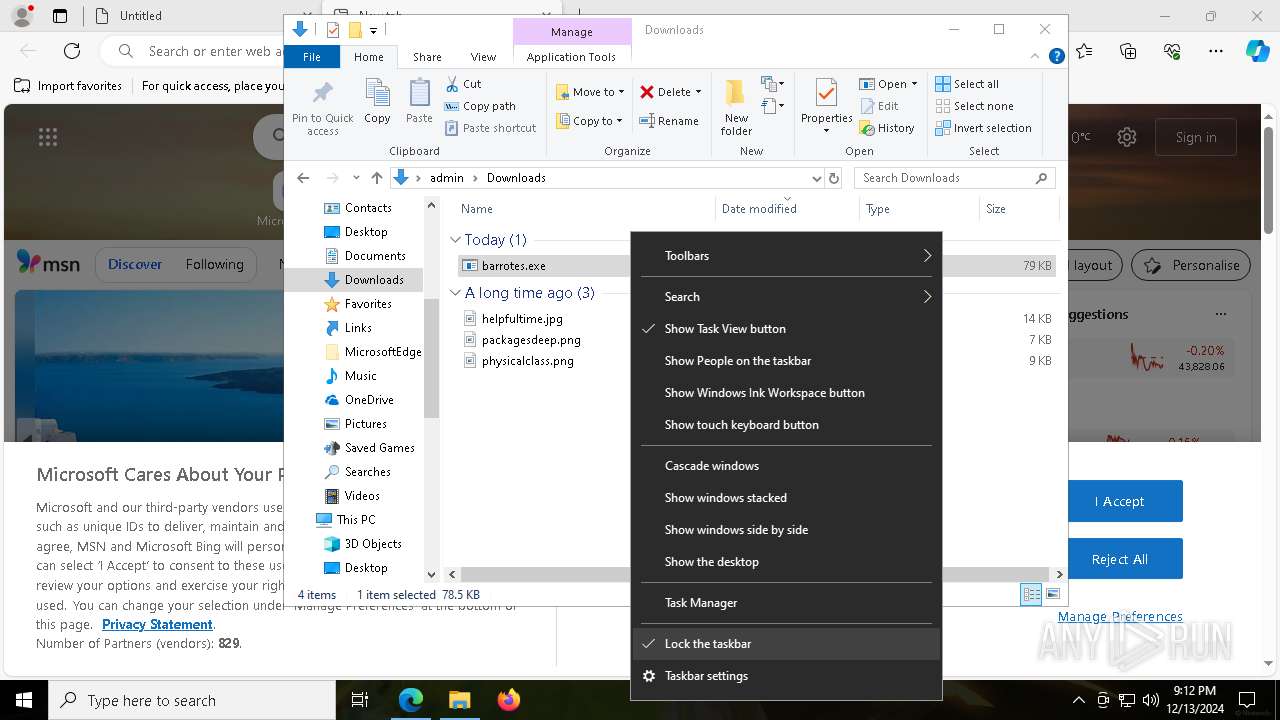The height and width of the screenshot is (720, 1280).
Task: Open file Properties from ribbon
Action: pos(826,106)
